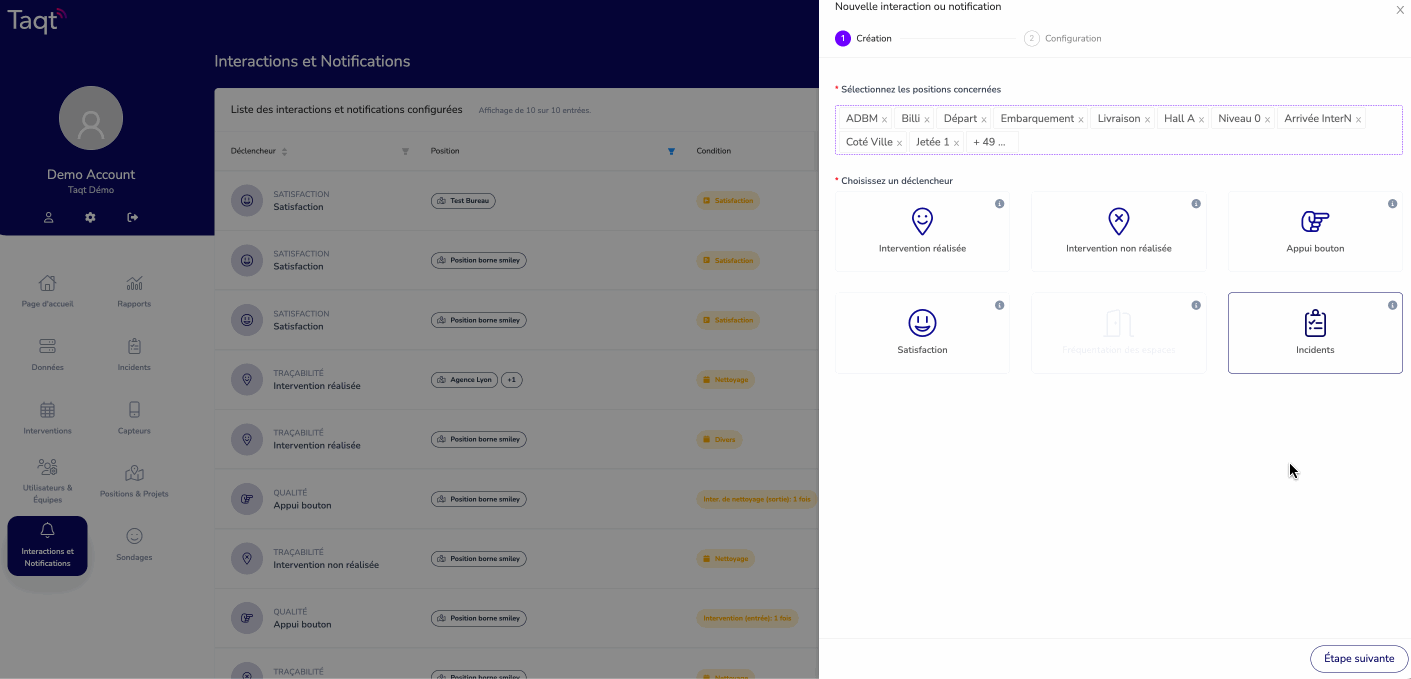Open the Rapports section
Viewport: 1411px width, 679px height.
coord(134,291)
